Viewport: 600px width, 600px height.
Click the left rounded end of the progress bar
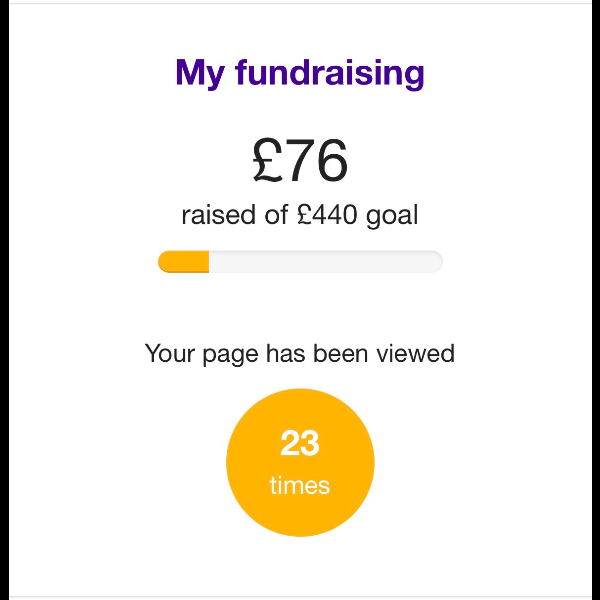coord(165,262)
